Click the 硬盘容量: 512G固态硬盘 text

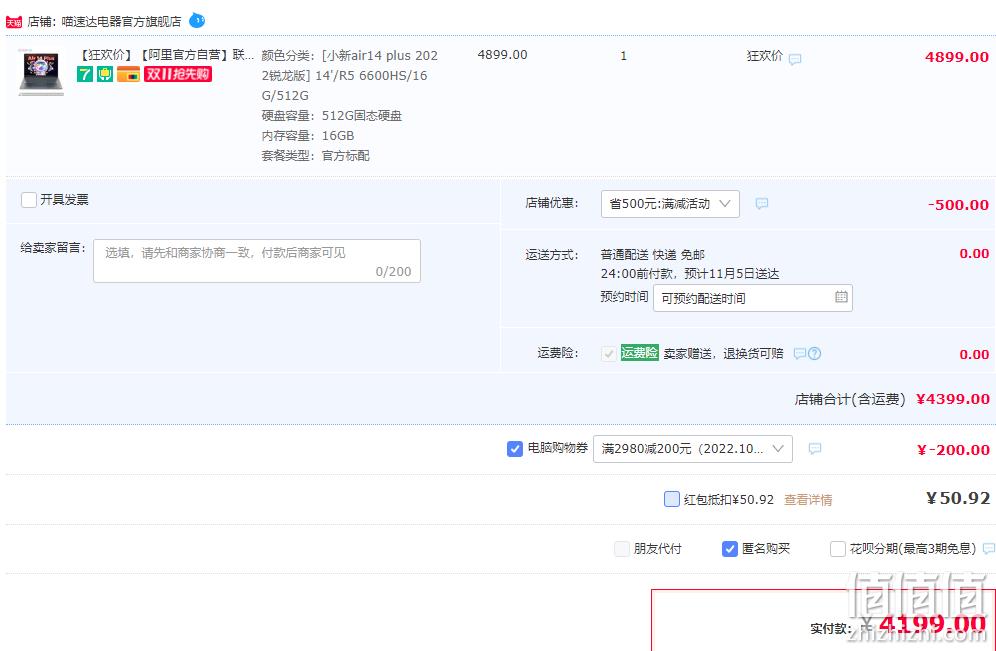click(x=332, y=116)
